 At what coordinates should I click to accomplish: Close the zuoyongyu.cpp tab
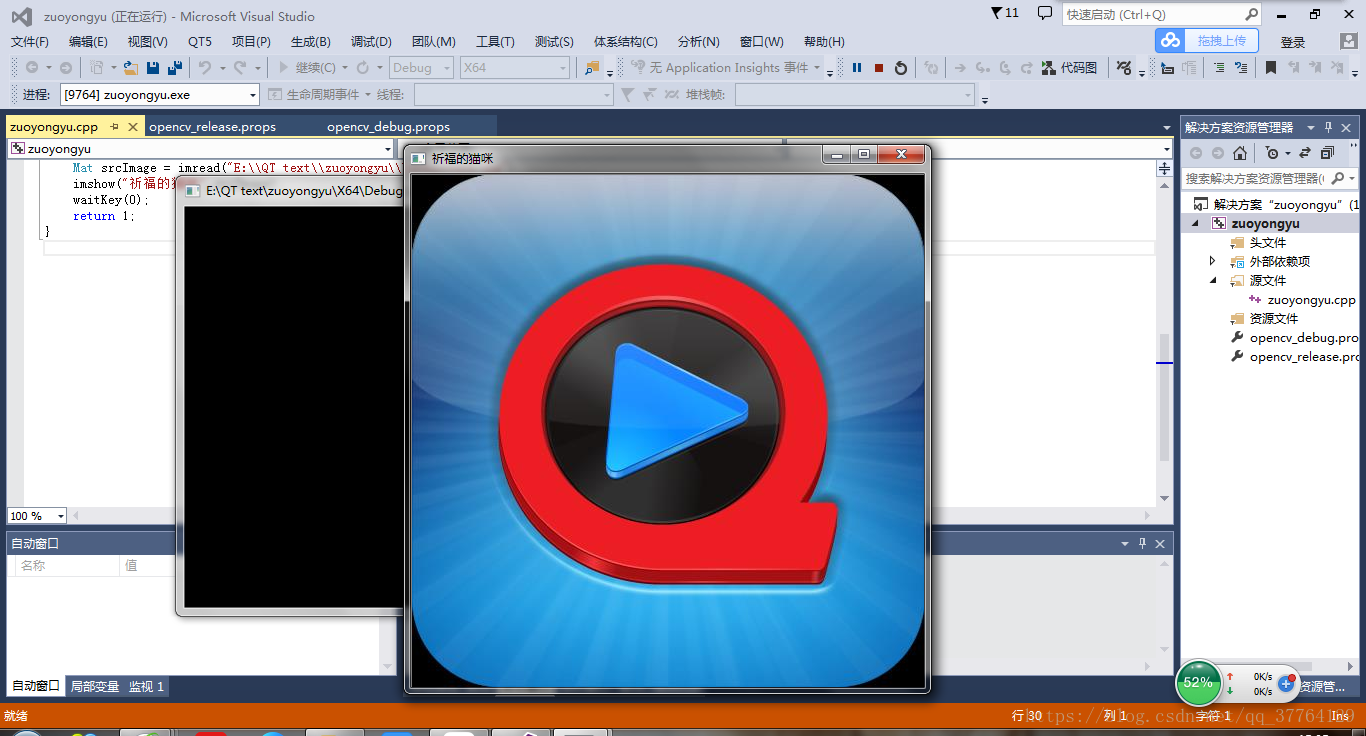click(133, 127)
